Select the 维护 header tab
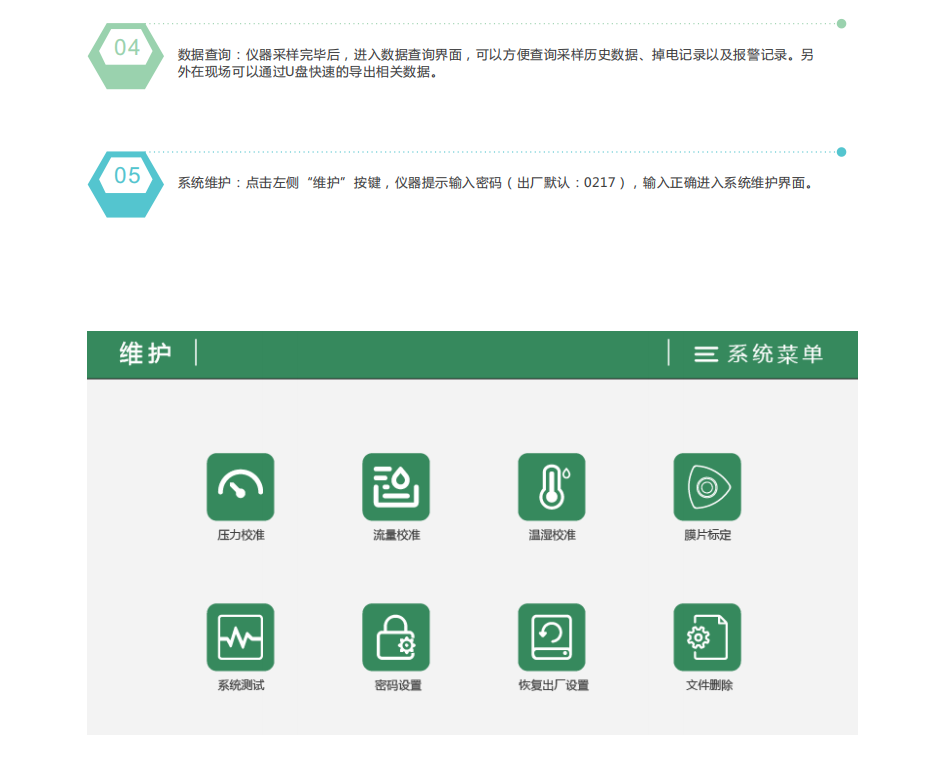The height and width of the screenshot is (774, 945). coord(145,353)
